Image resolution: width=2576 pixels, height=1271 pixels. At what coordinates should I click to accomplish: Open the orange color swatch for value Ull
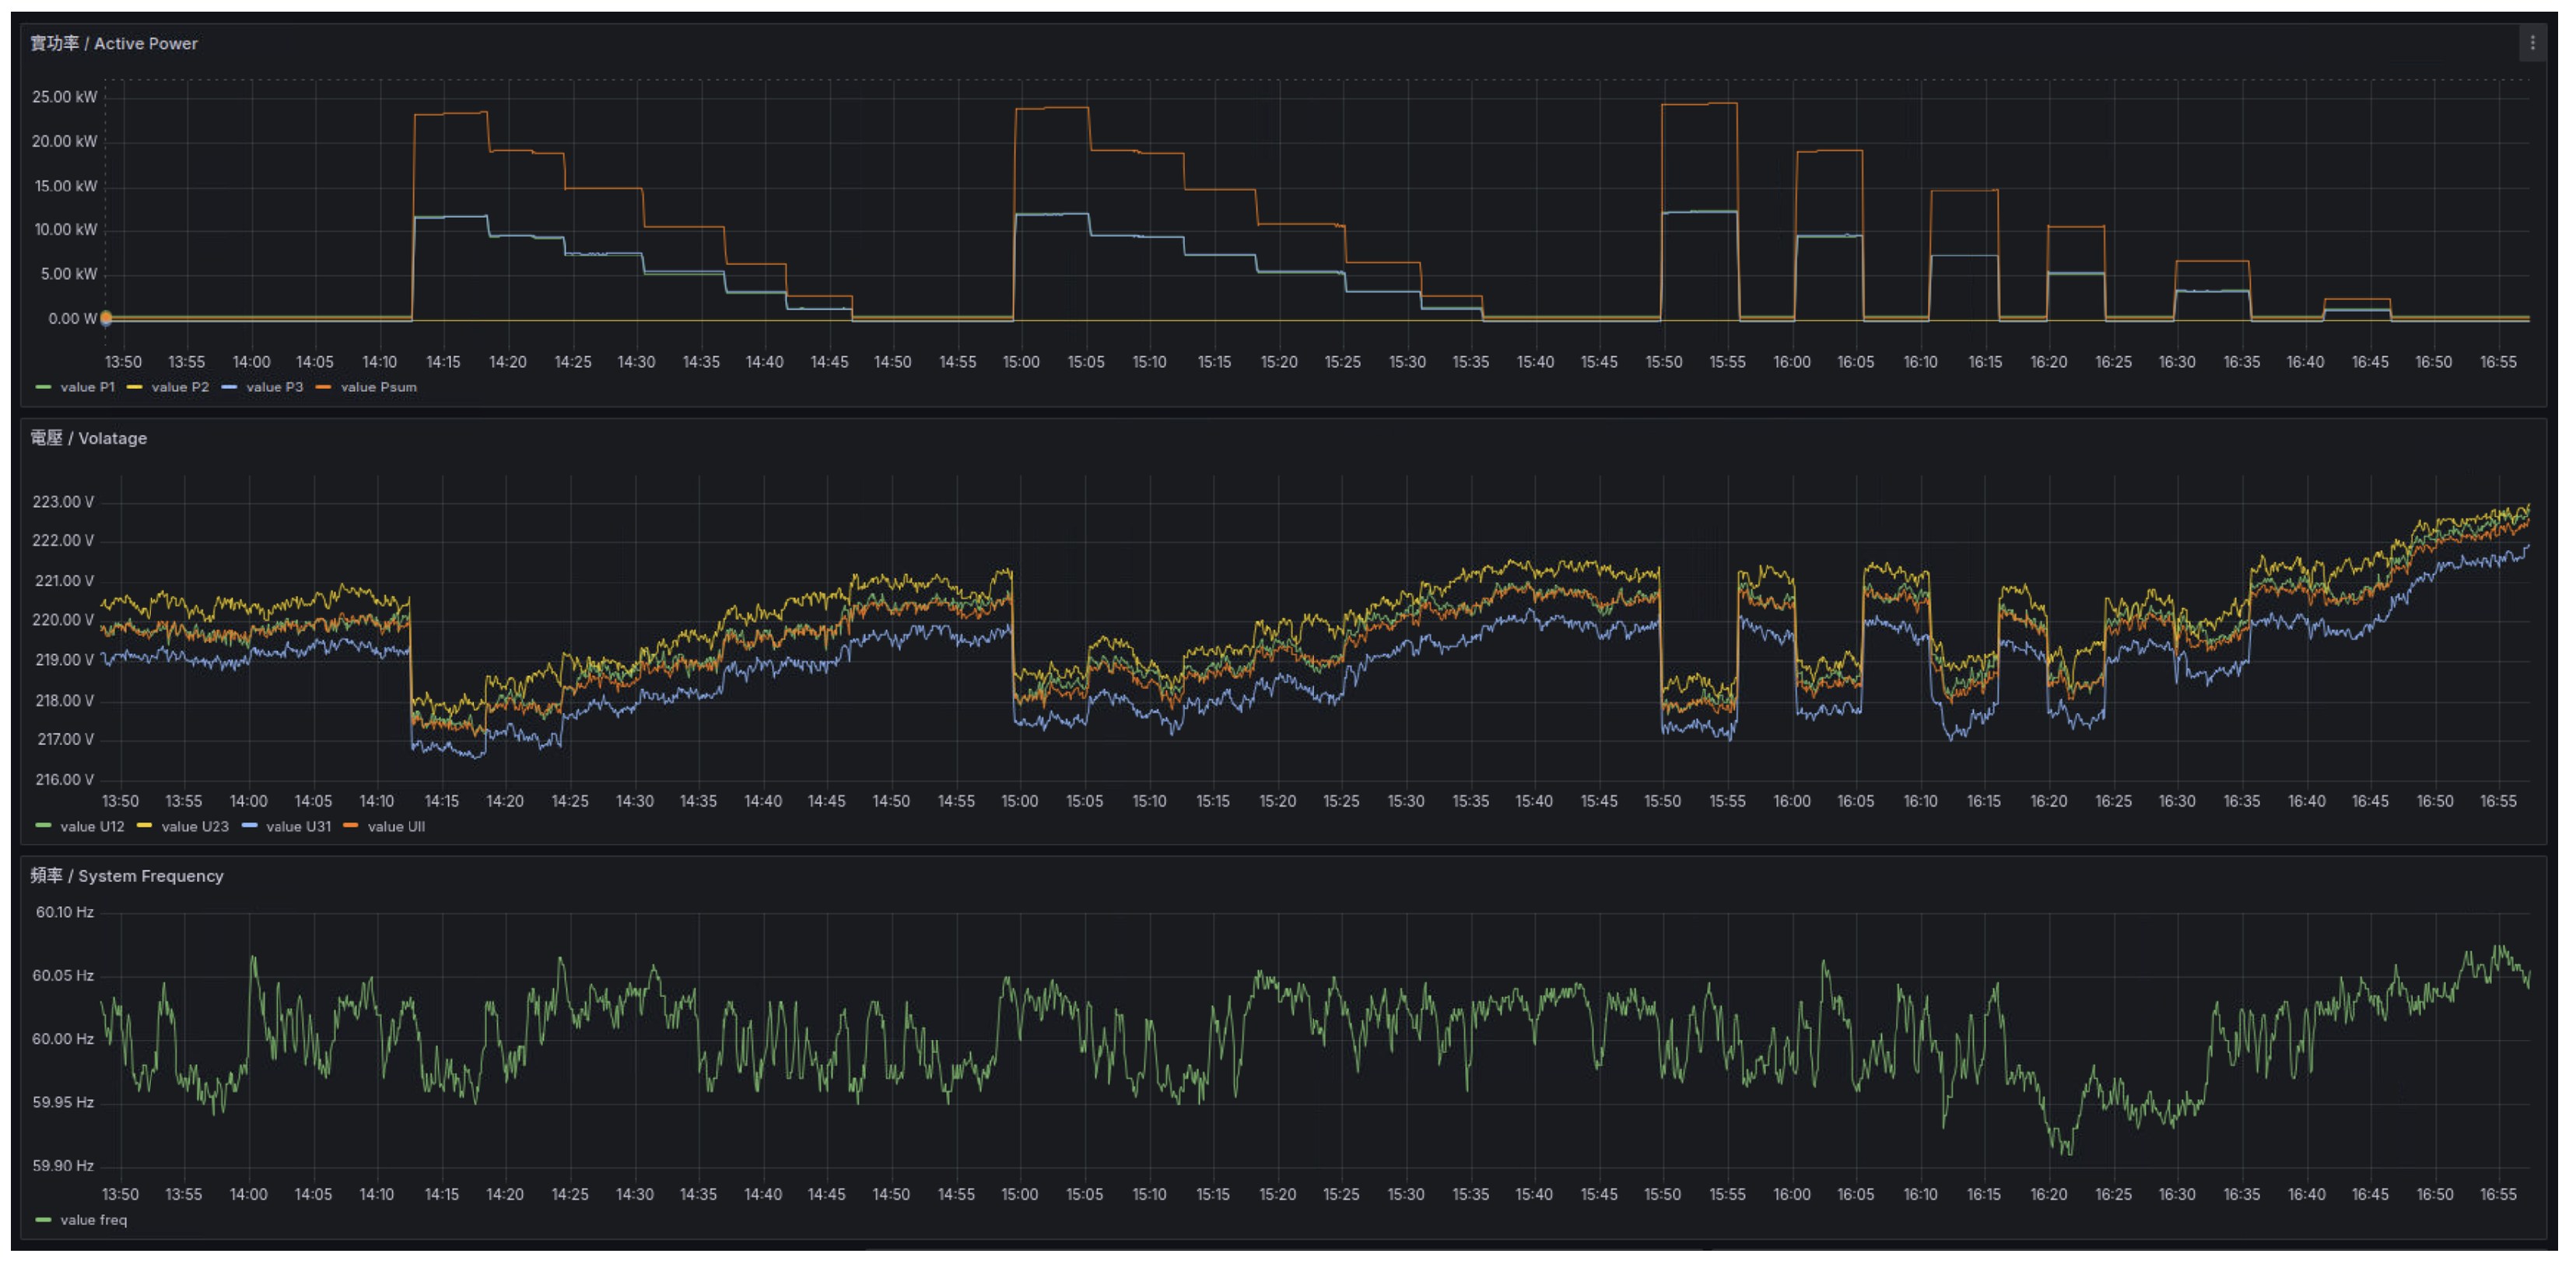350,826
